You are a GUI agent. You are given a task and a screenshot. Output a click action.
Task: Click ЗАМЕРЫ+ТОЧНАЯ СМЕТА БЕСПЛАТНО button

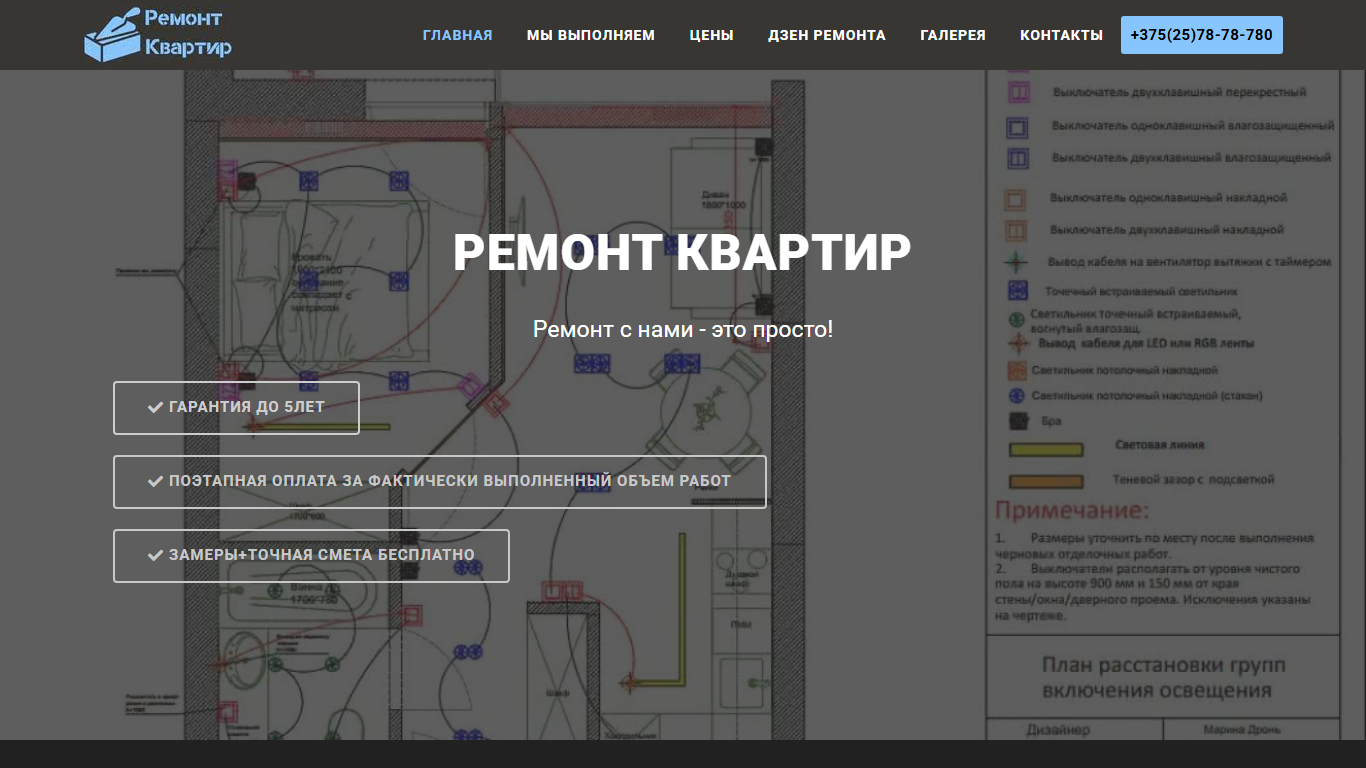tap(311, 556)
